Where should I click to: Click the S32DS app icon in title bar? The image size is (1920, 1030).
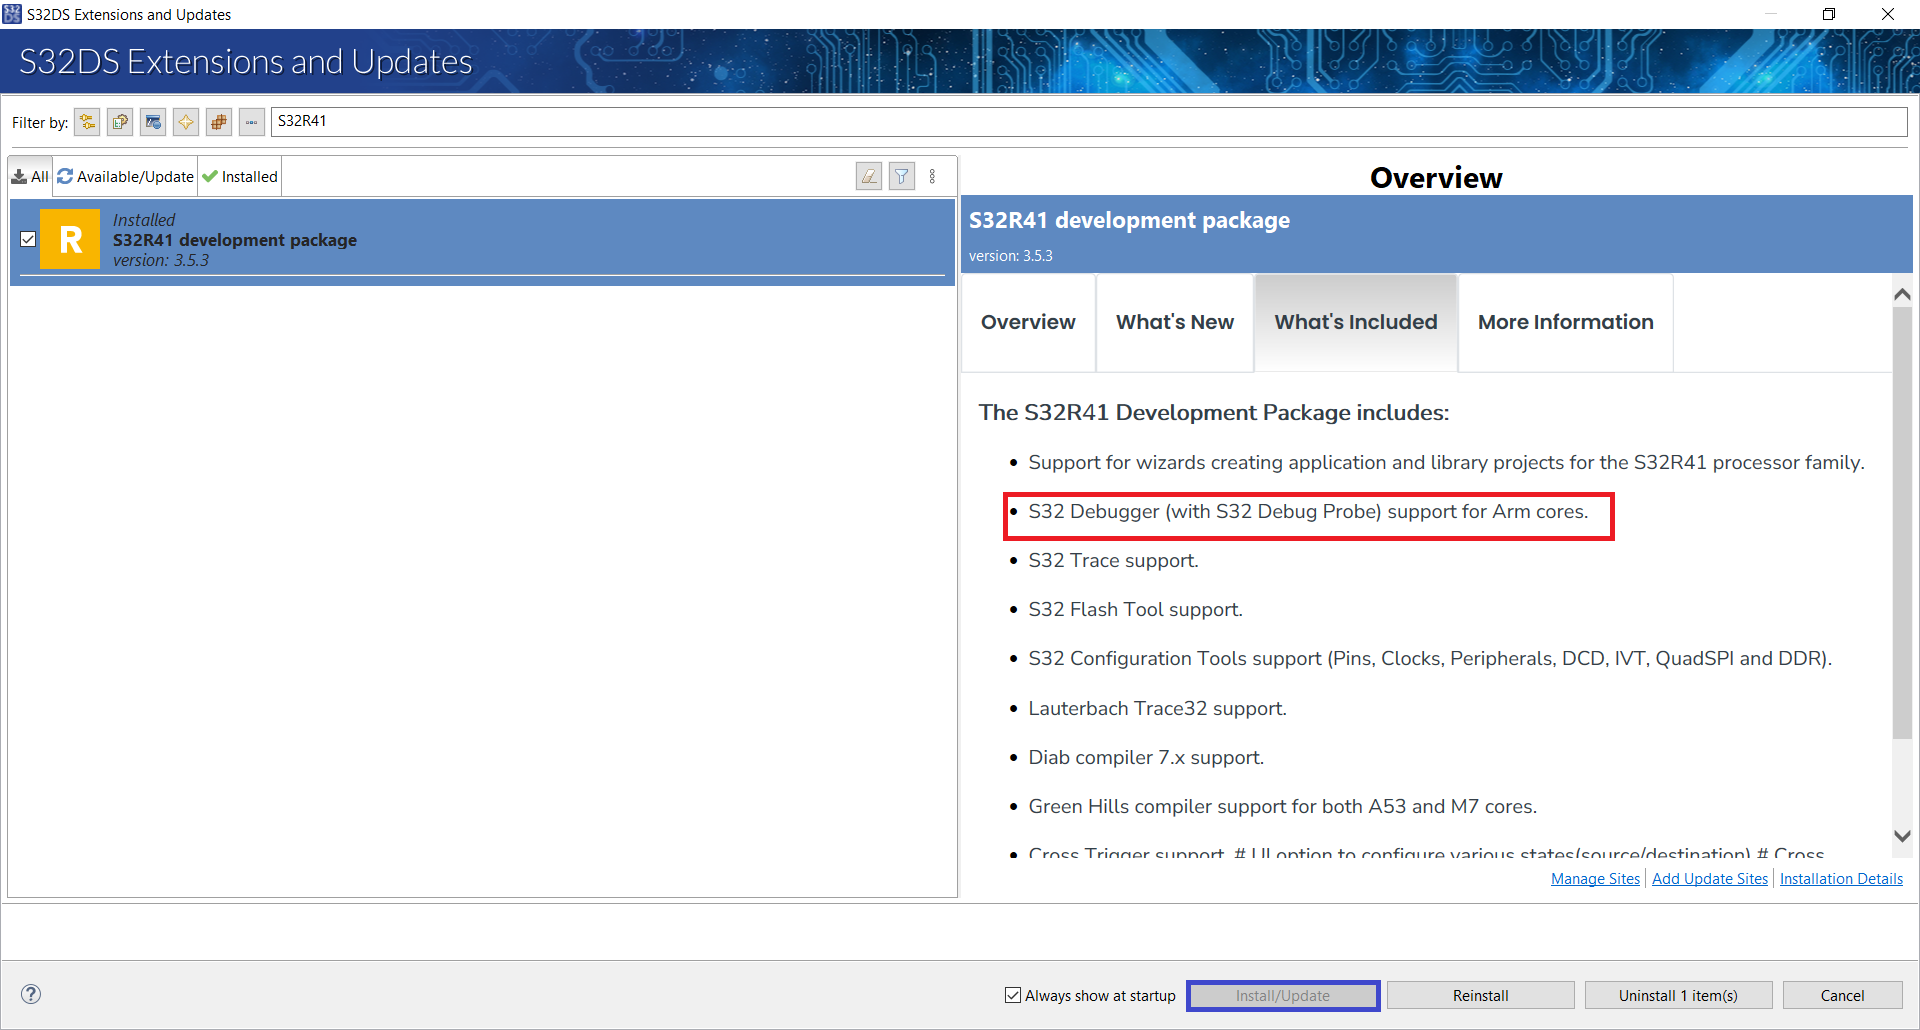[12, 14]
